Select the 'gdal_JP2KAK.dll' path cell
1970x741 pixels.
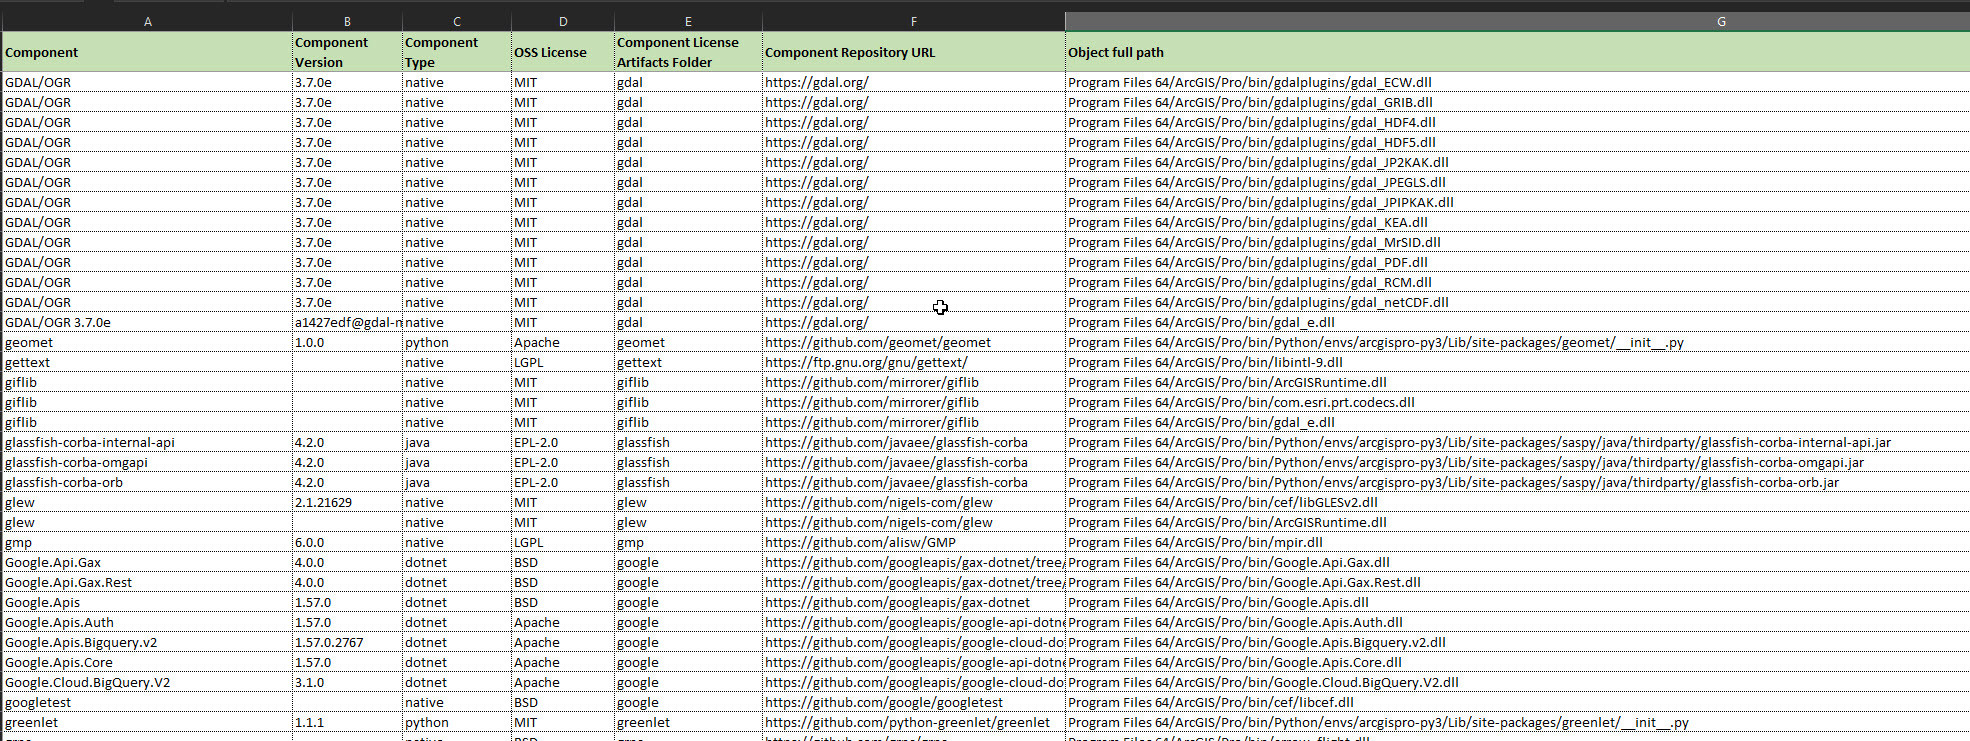click(1518, 162)
